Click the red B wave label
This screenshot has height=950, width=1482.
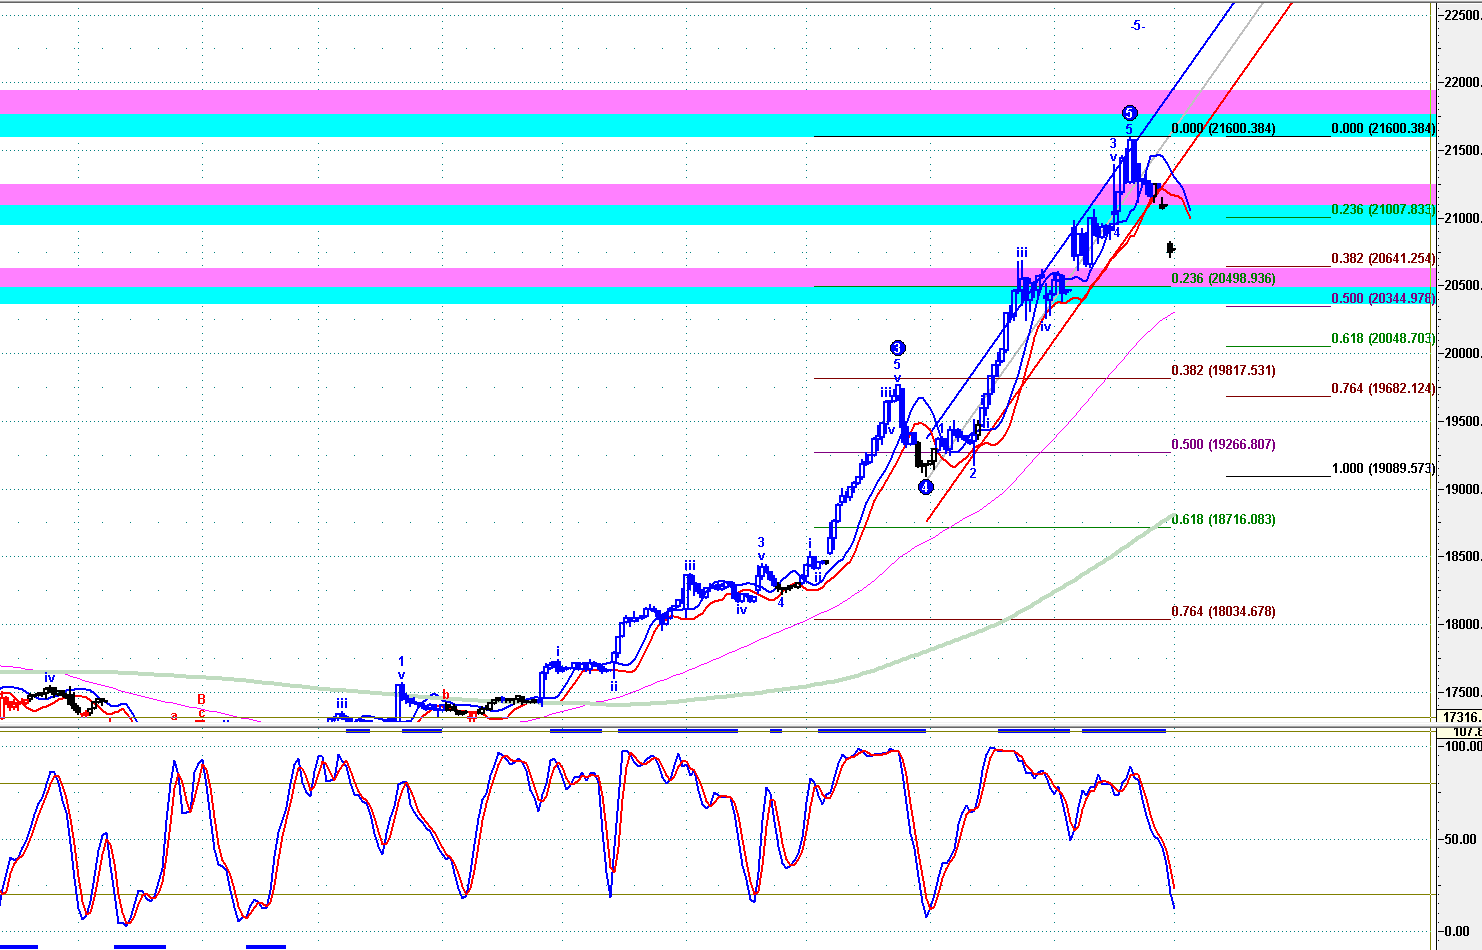pos(201,699)
